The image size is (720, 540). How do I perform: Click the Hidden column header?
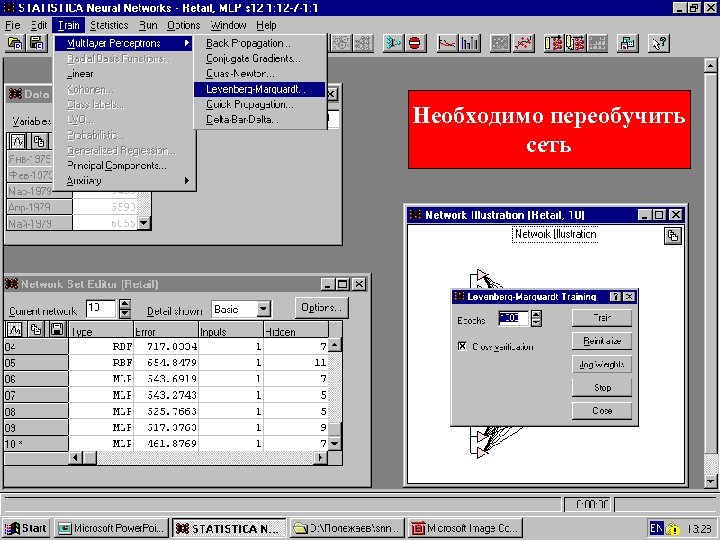point(295,331)
